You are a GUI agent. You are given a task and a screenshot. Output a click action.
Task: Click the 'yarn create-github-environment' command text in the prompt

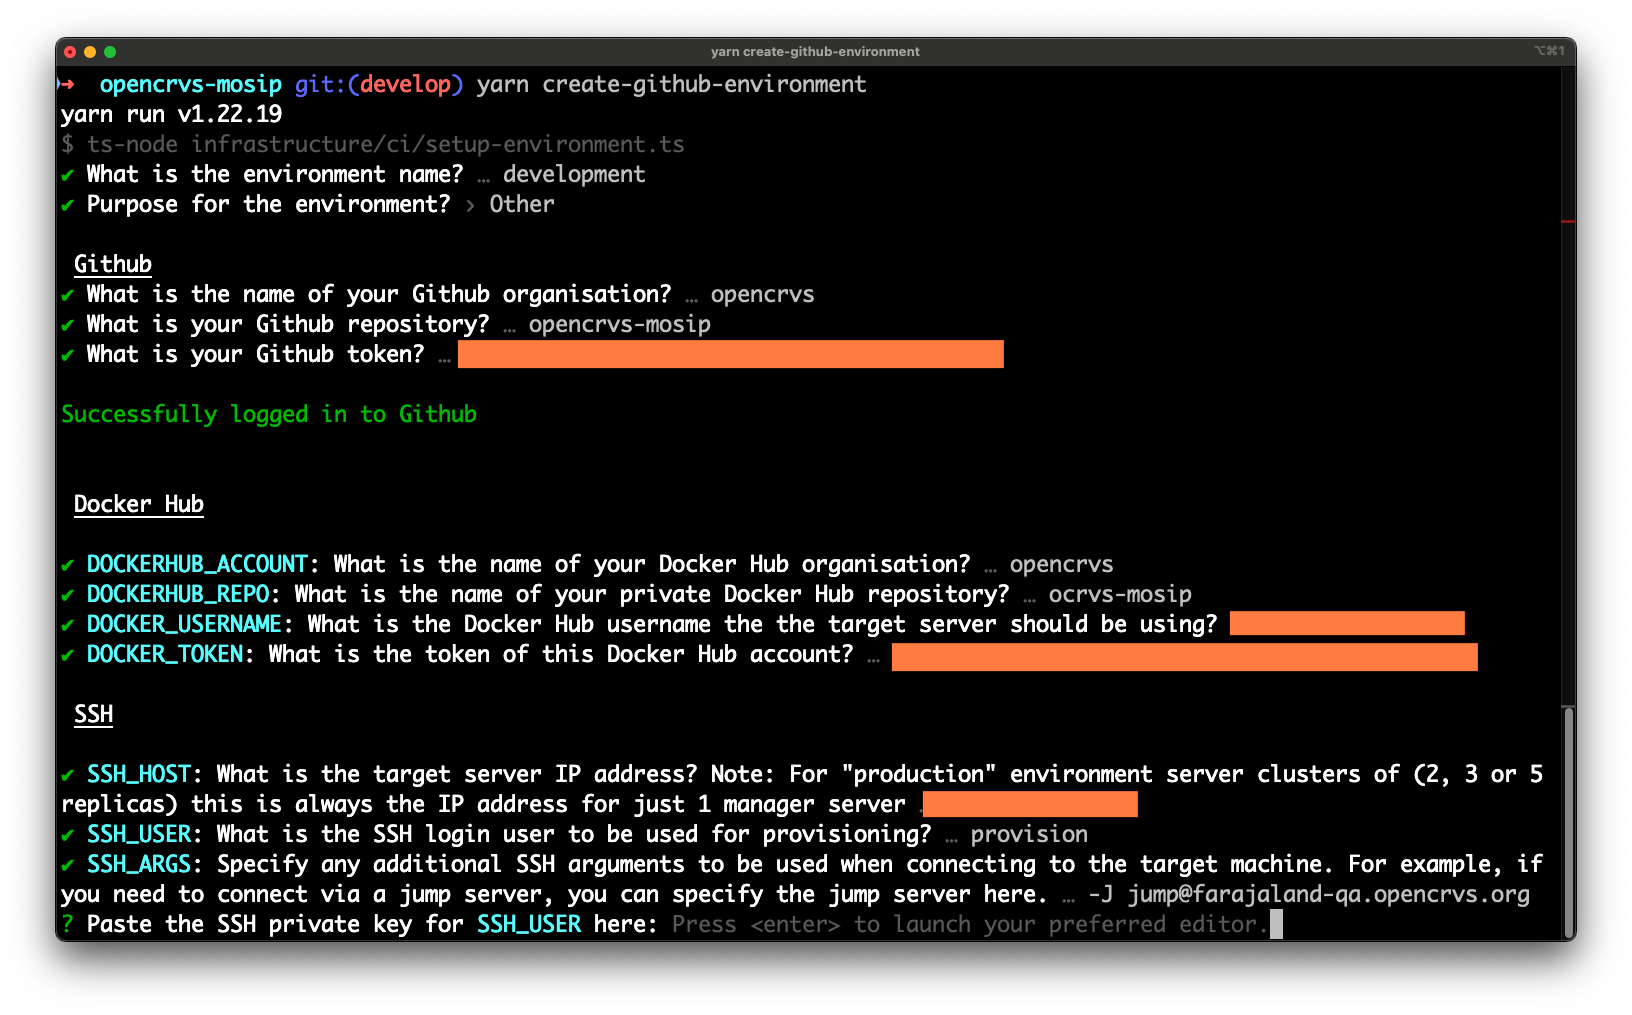point(672,84)
